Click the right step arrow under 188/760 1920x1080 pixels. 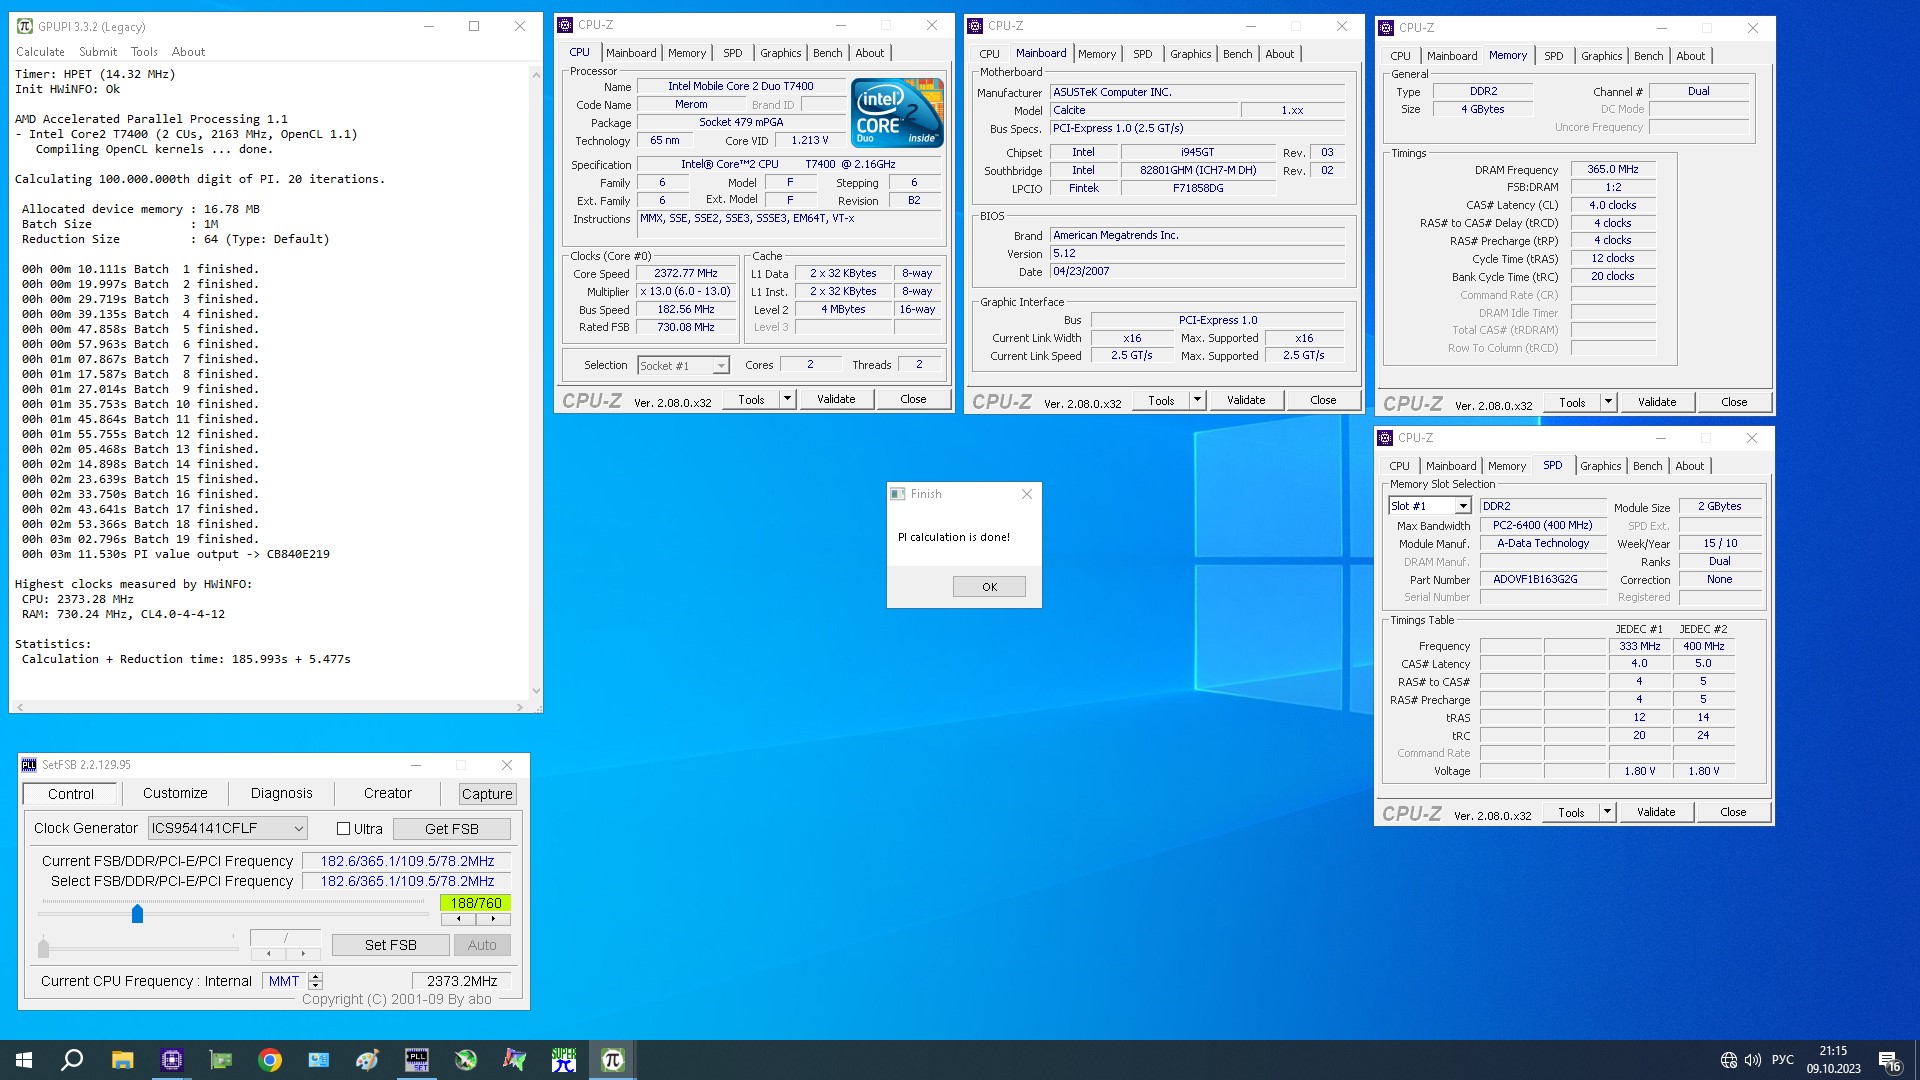click(493, 919)
